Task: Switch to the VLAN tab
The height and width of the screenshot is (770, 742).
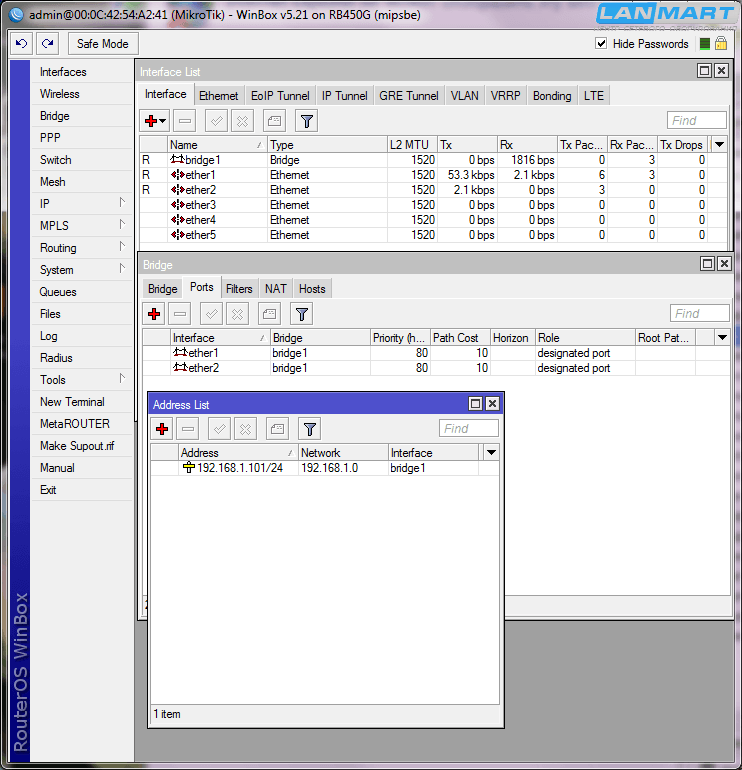Action: [x=465, y=96]
